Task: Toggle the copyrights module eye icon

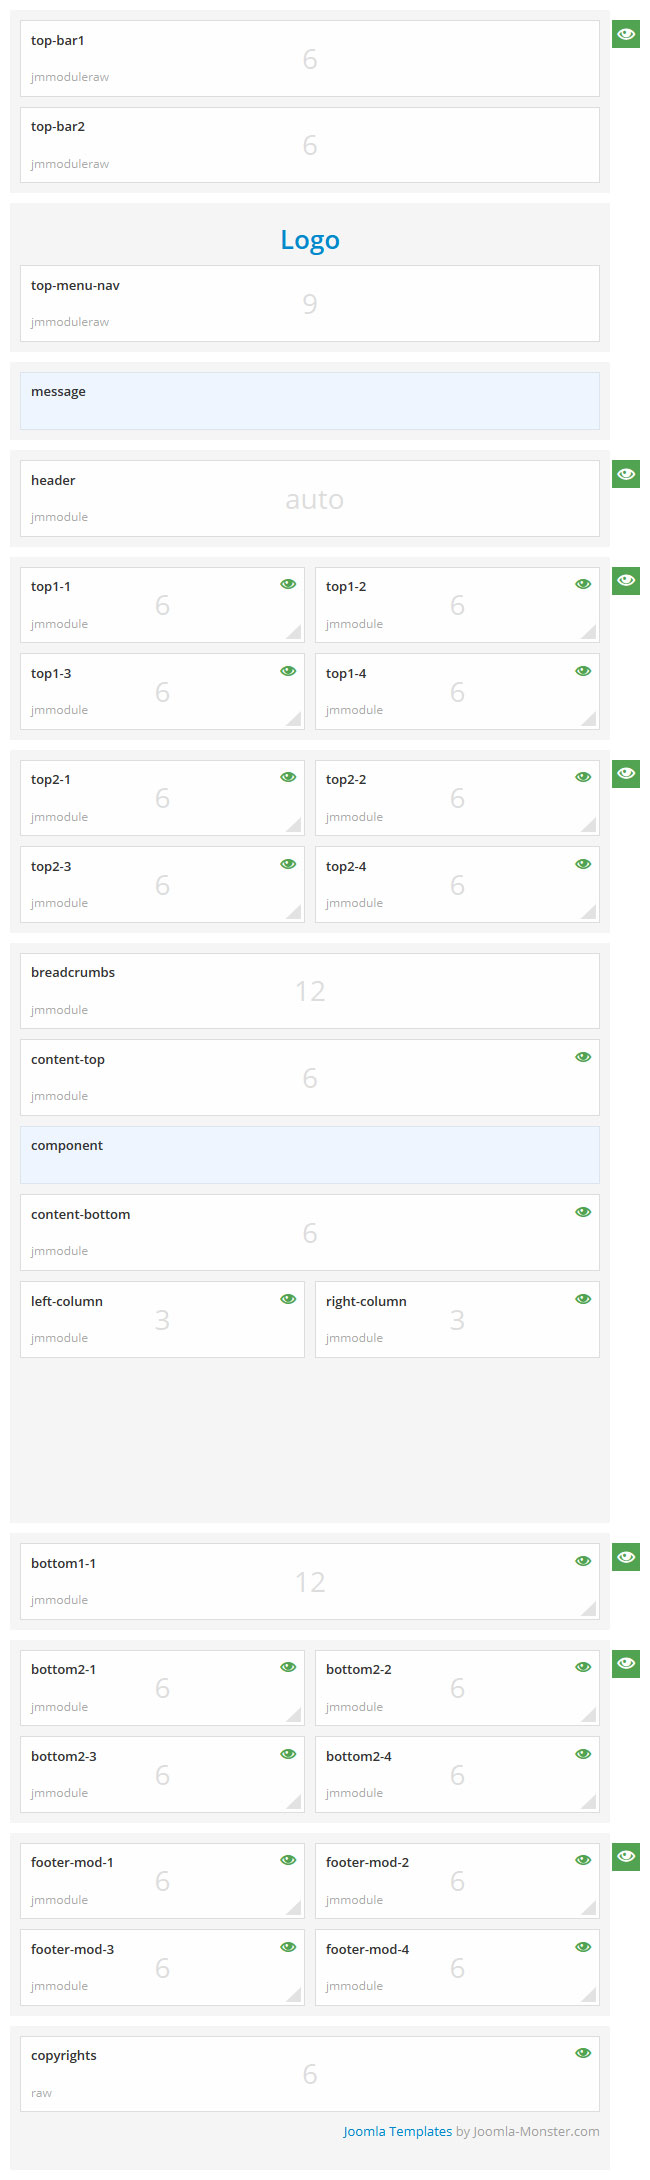Action: (x=583, y=2053)
